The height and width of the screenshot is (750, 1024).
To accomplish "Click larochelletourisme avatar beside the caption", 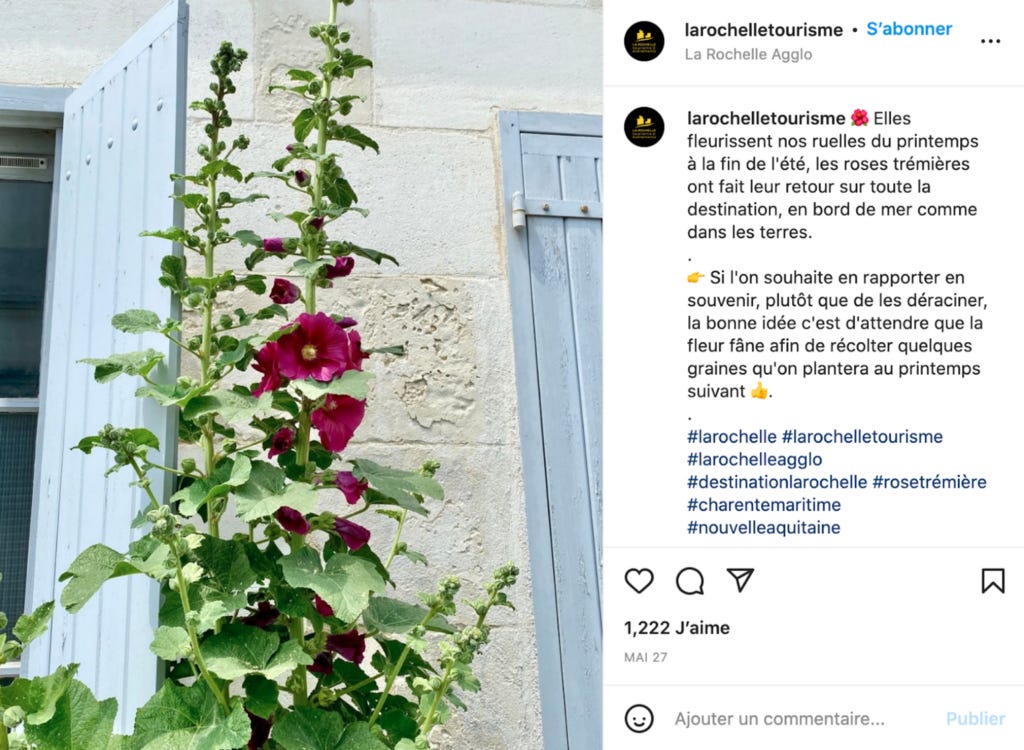I will [x=644, y=127].
